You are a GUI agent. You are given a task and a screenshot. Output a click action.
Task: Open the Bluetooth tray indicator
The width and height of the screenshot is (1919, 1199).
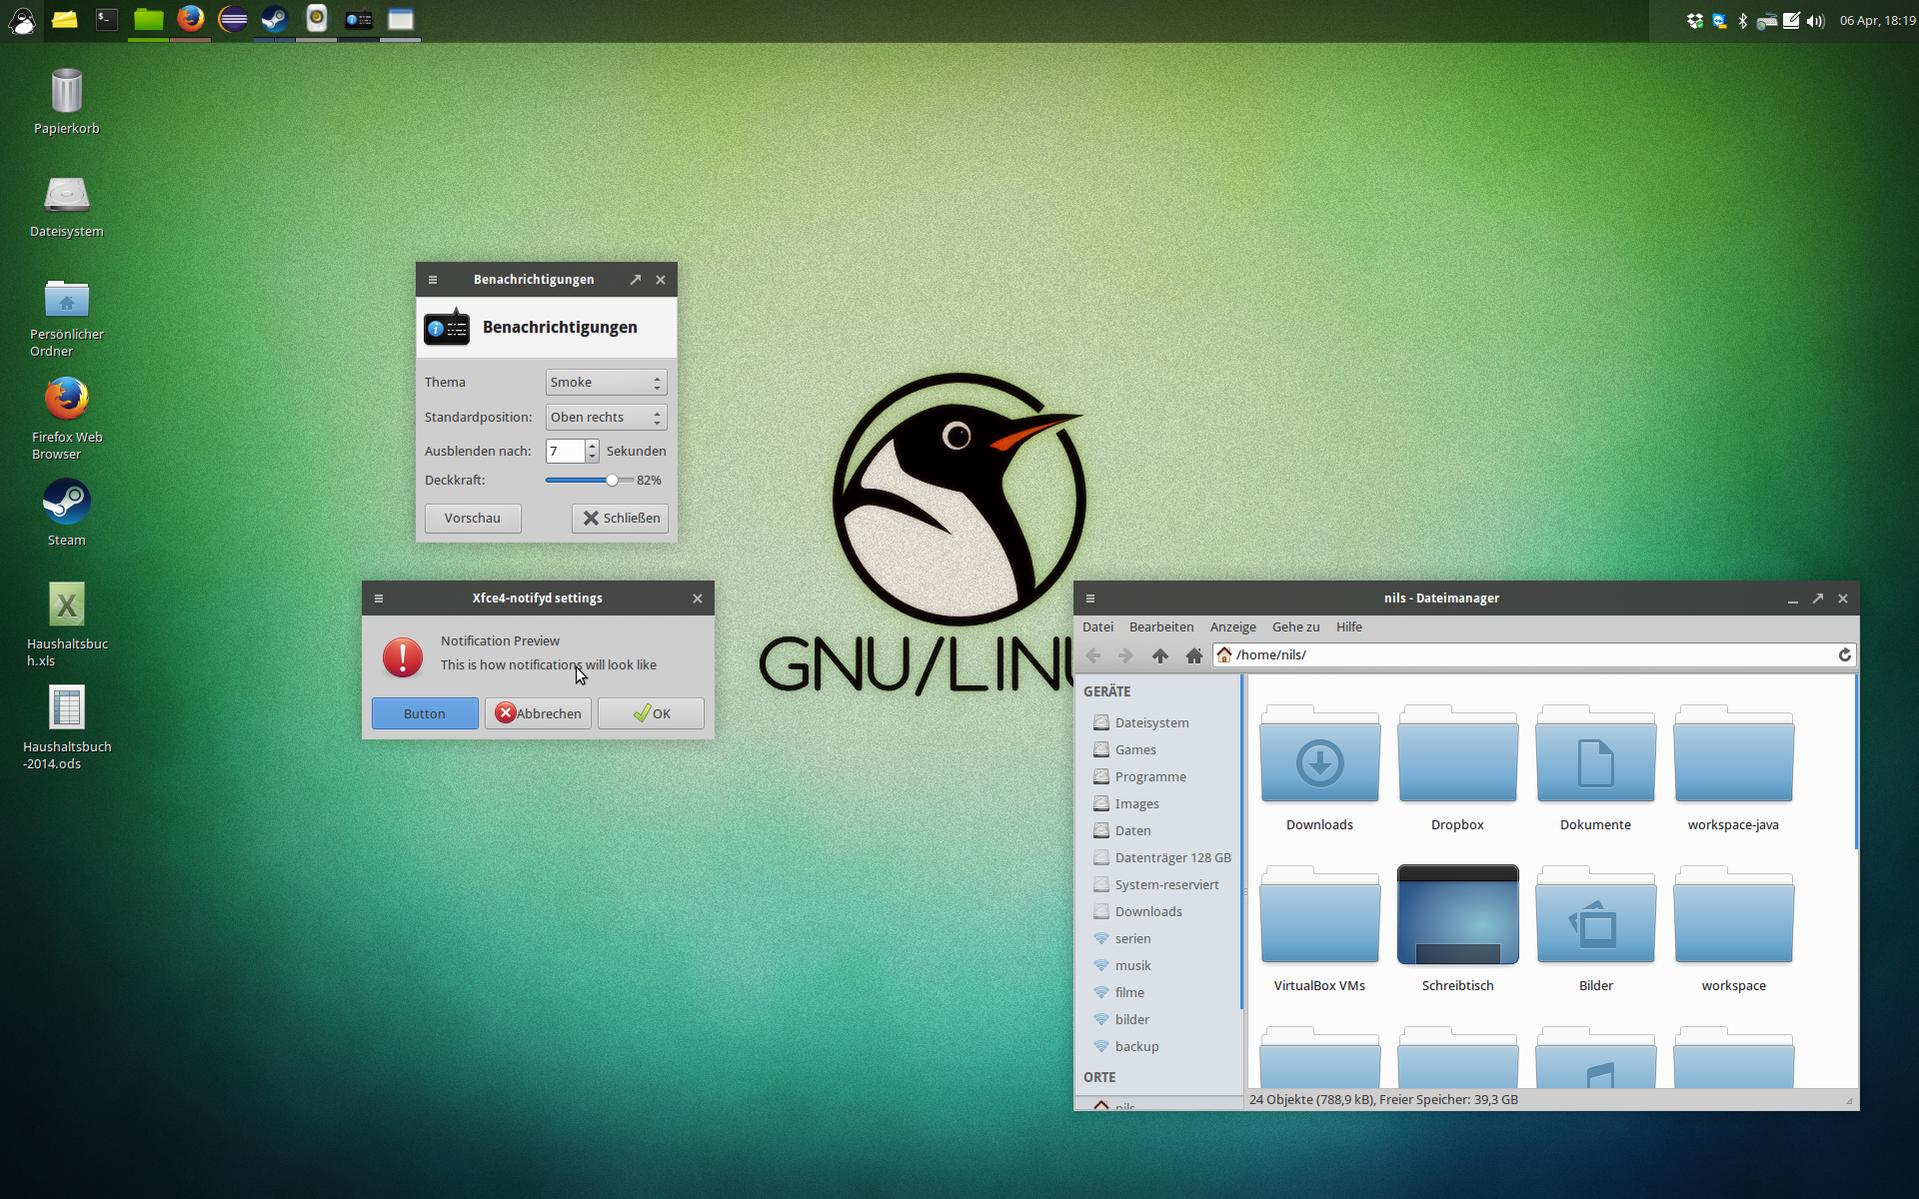pyautogui.click(x=1743, y=21)
